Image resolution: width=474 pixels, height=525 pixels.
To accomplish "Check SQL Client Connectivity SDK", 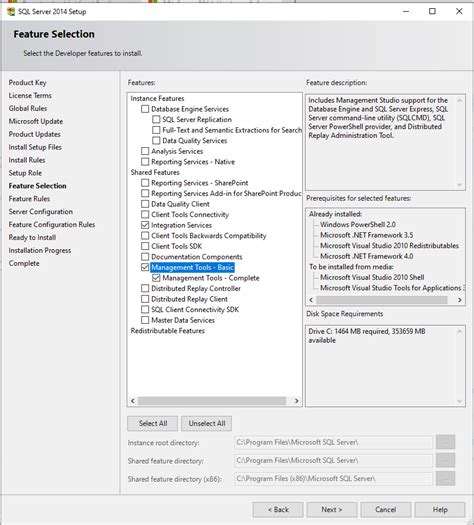I will (145, 309).
